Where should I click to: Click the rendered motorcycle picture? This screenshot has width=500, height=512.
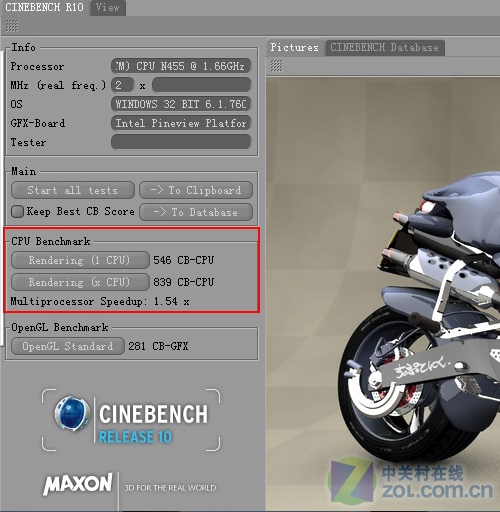pyautogui.click(x=383, y=293)
